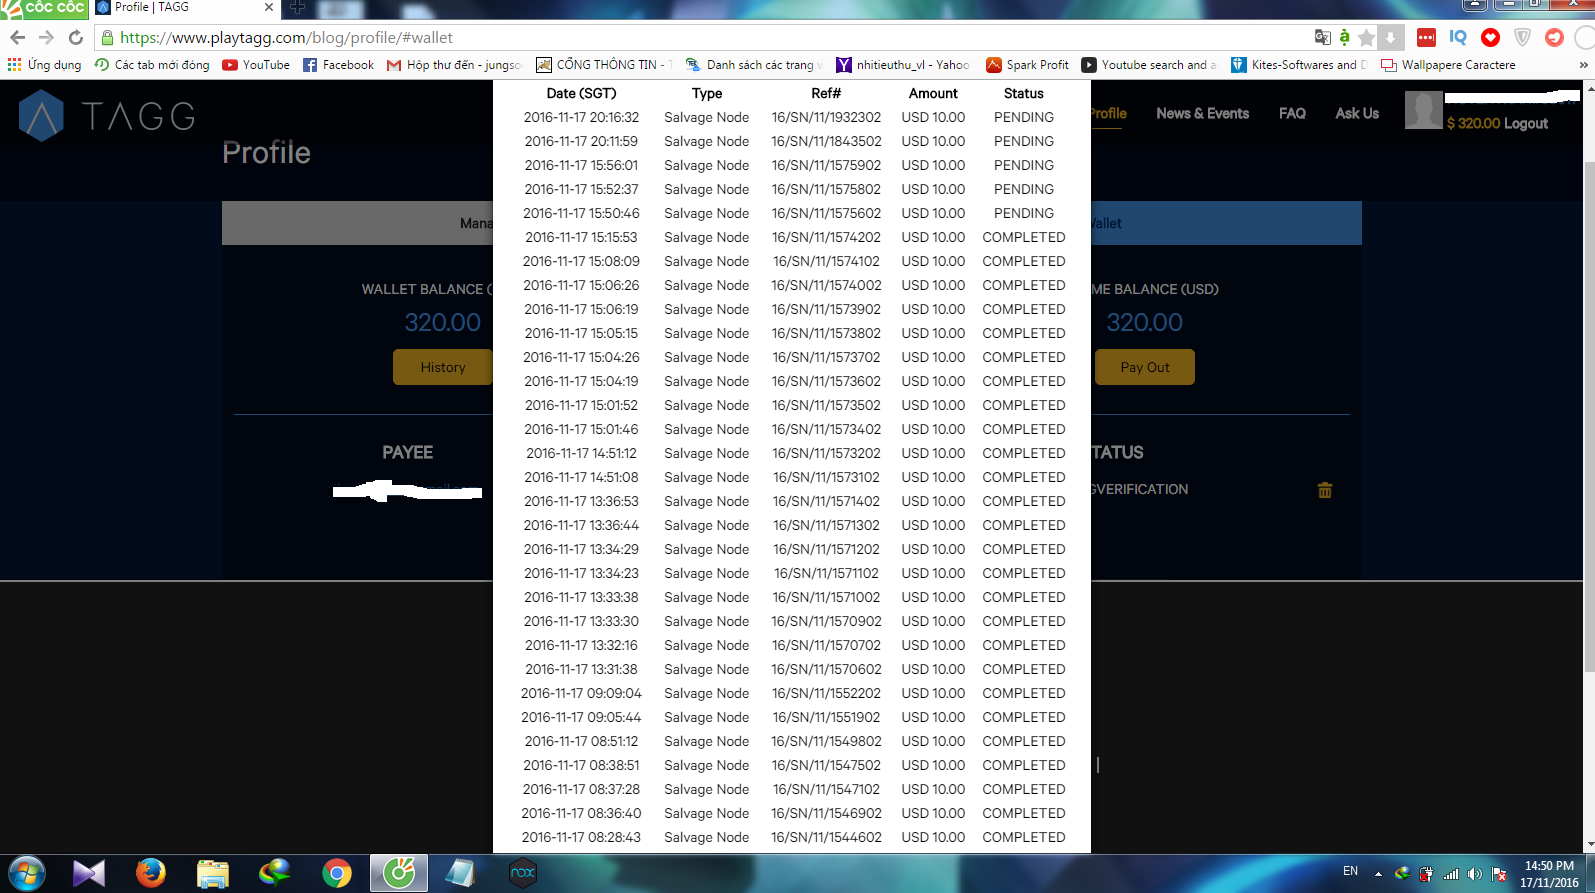
Task: Click the Profile menu item
Action: coord(1108,113)
